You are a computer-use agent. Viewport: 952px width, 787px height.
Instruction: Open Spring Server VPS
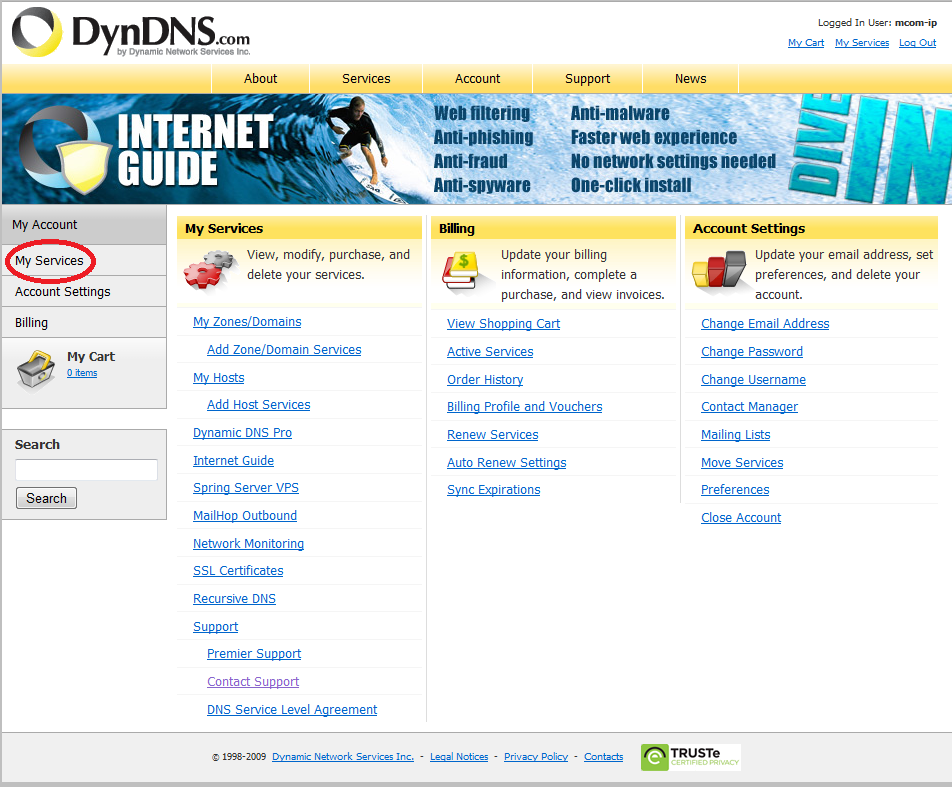tap(246, 488)
